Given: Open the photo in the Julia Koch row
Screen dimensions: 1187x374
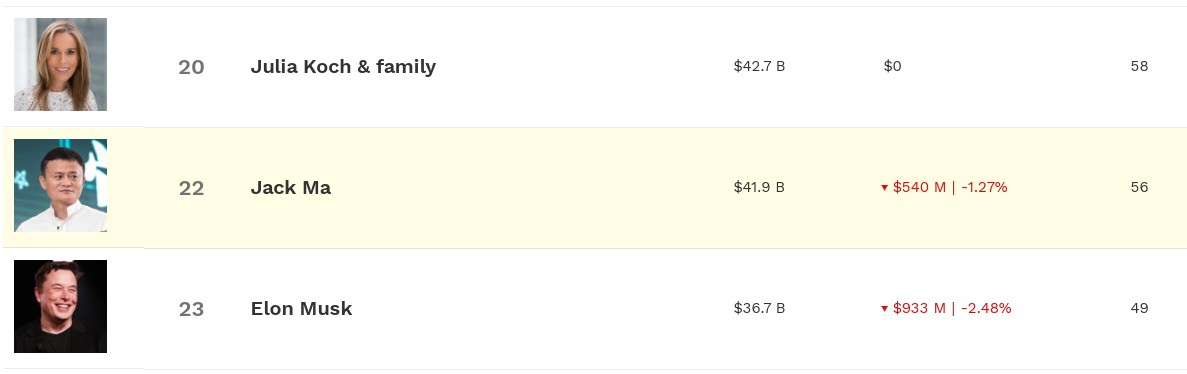Looking at the screenshot, I should 61,64.
